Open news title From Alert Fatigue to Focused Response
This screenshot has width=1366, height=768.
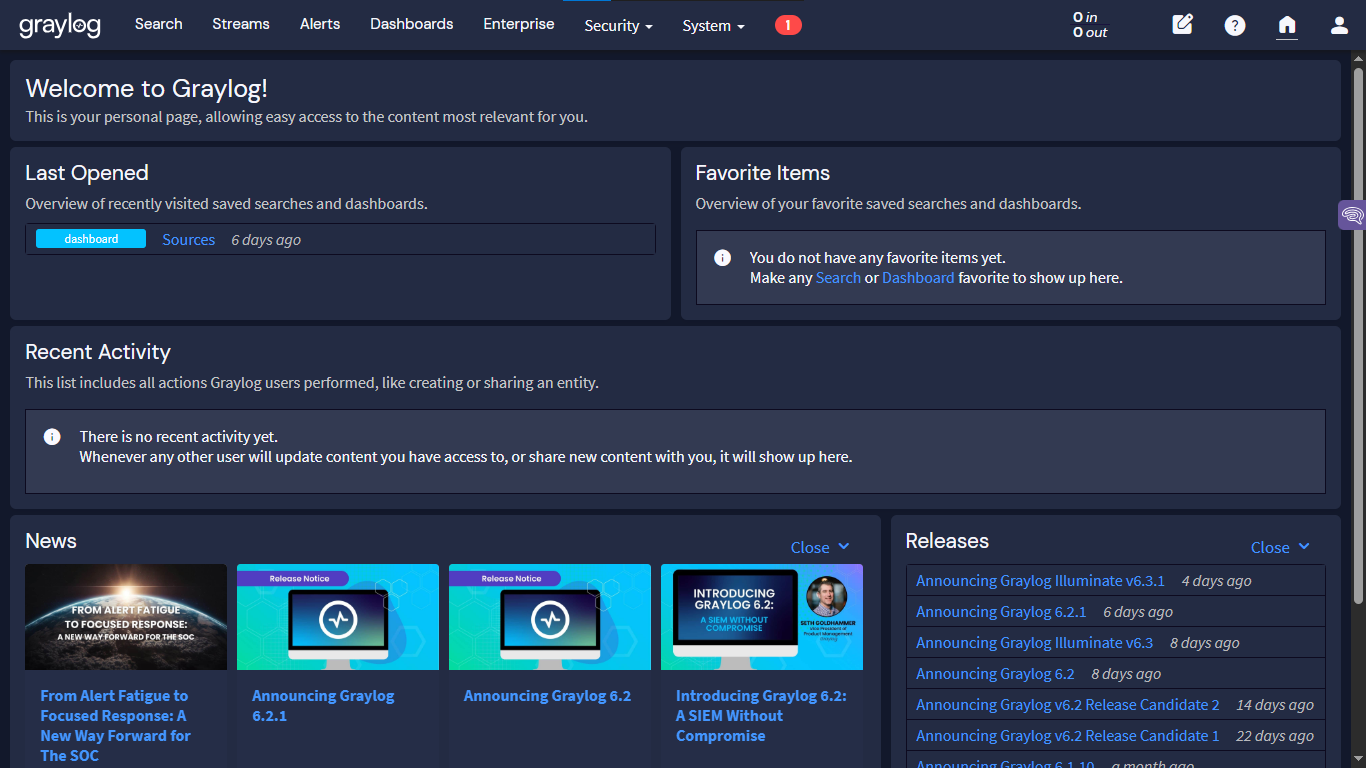click(116, 726)
